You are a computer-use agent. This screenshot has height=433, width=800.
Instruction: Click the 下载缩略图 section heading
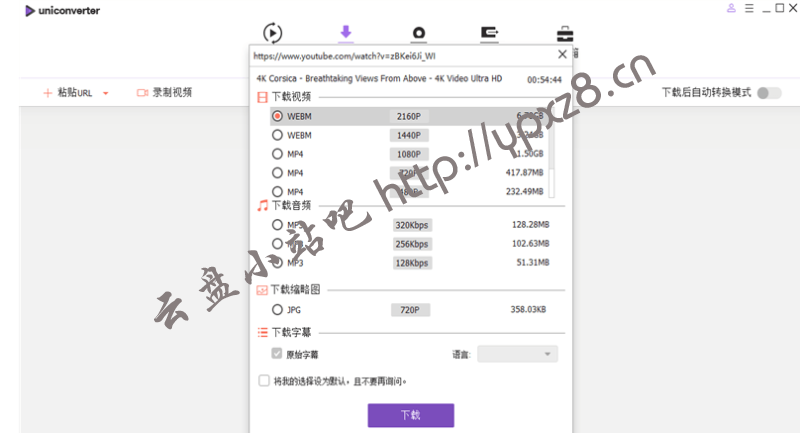click(295, 290)
